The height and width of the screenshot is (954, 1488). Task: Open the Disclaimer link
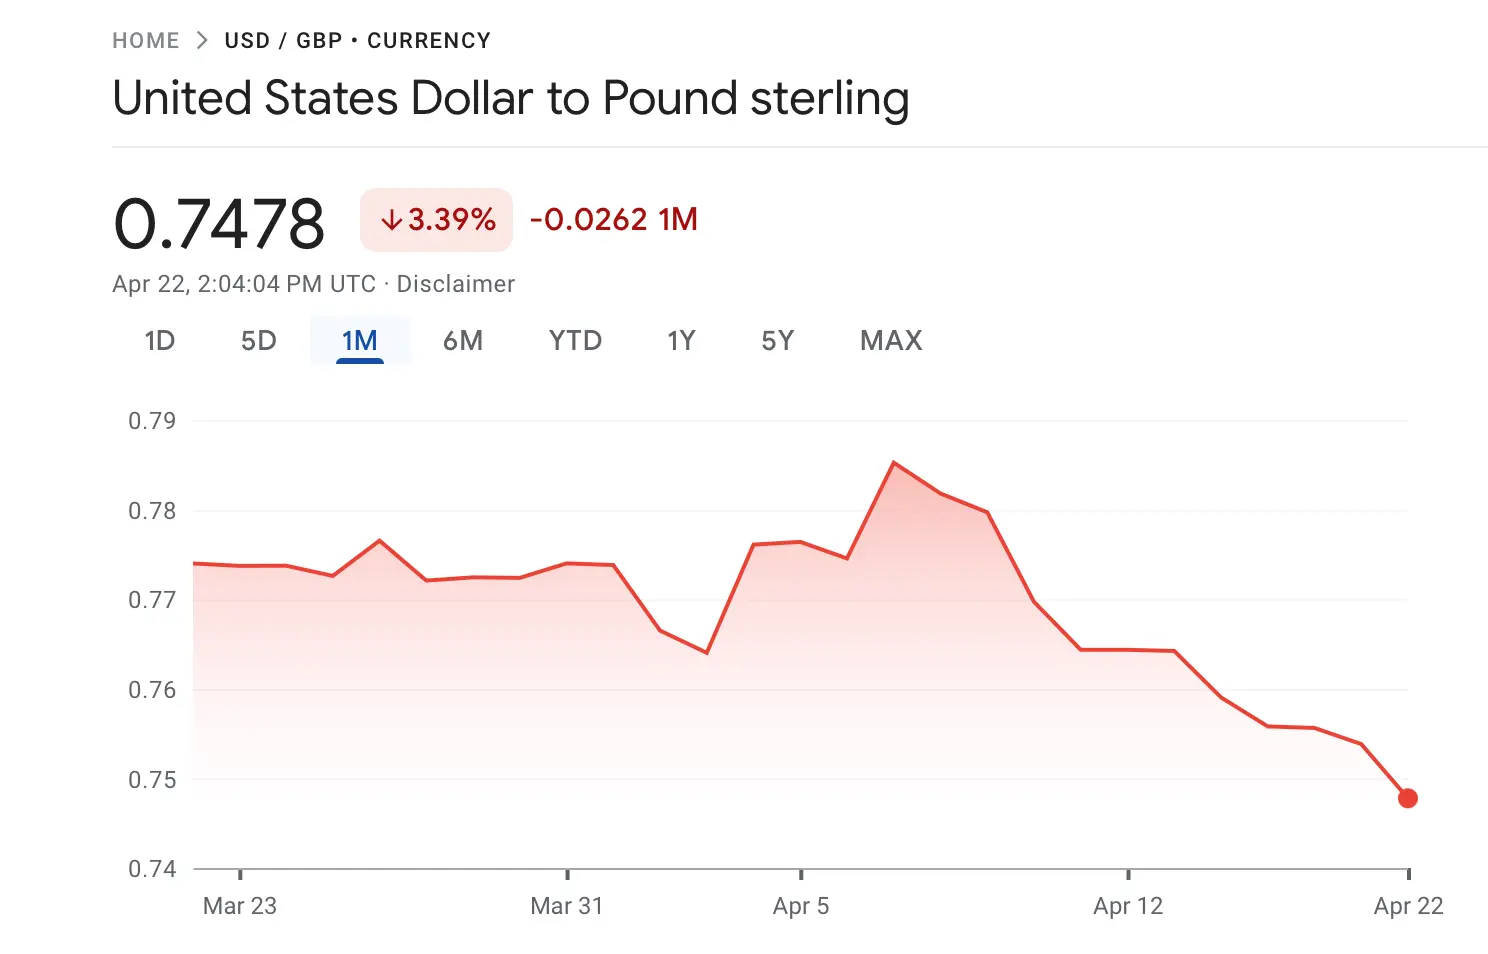(x=456, y=284)
